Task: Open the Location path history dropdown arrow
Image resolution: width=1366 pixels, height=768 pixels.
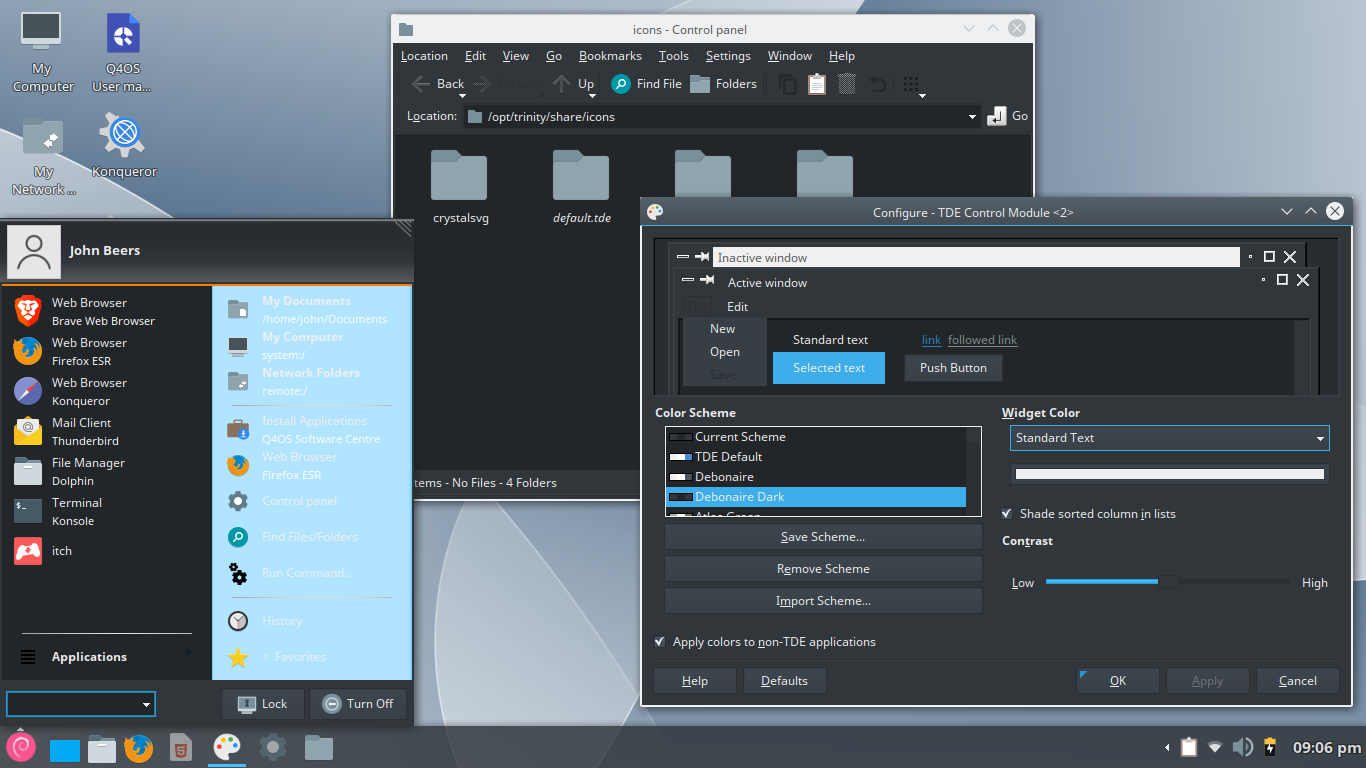Action: click(972, 117)
